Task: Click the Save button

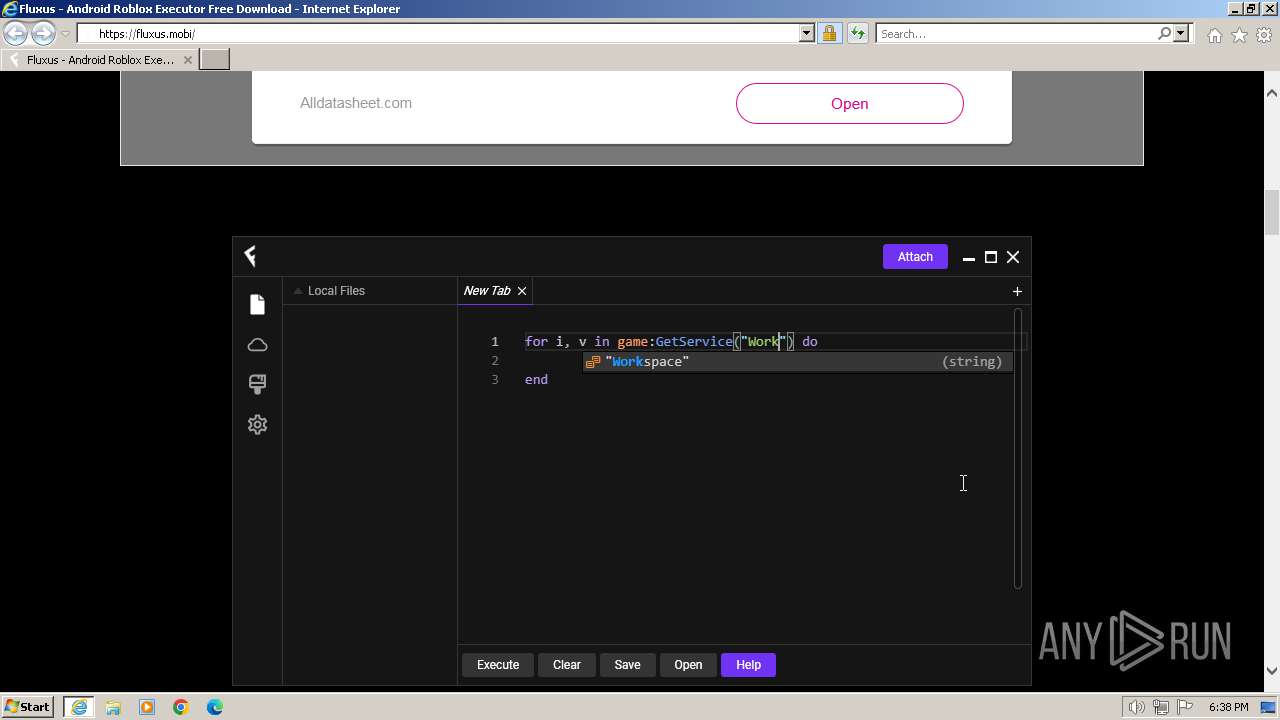Action: coord(627,665)
